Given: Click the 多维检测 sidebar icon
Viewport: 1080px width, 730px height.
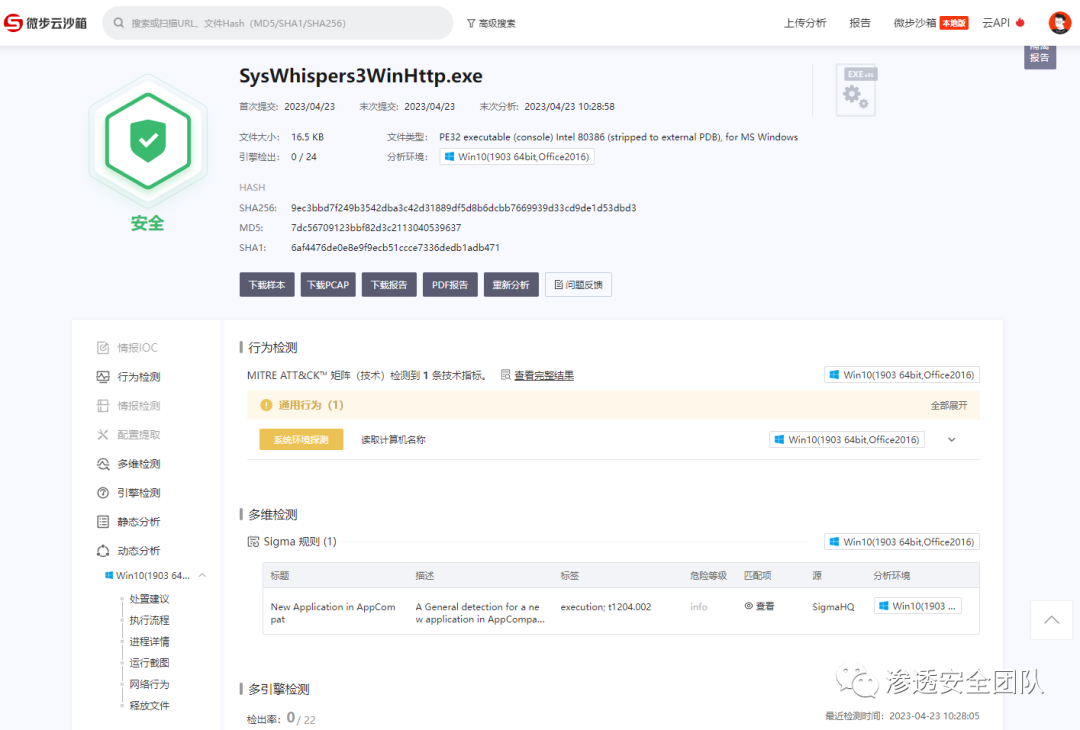Looking at the screenshot, I should [103, 463].
